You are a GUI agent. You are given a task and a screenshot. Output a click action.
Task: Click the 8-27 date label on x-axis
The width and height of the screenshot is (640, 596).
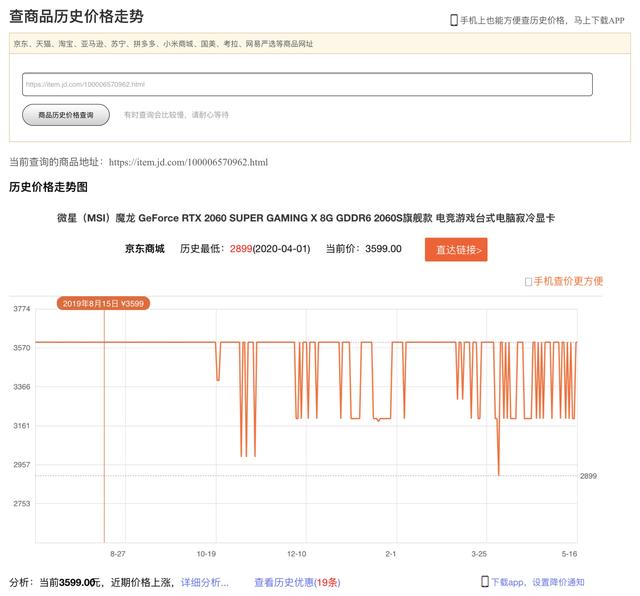(118, 554)
